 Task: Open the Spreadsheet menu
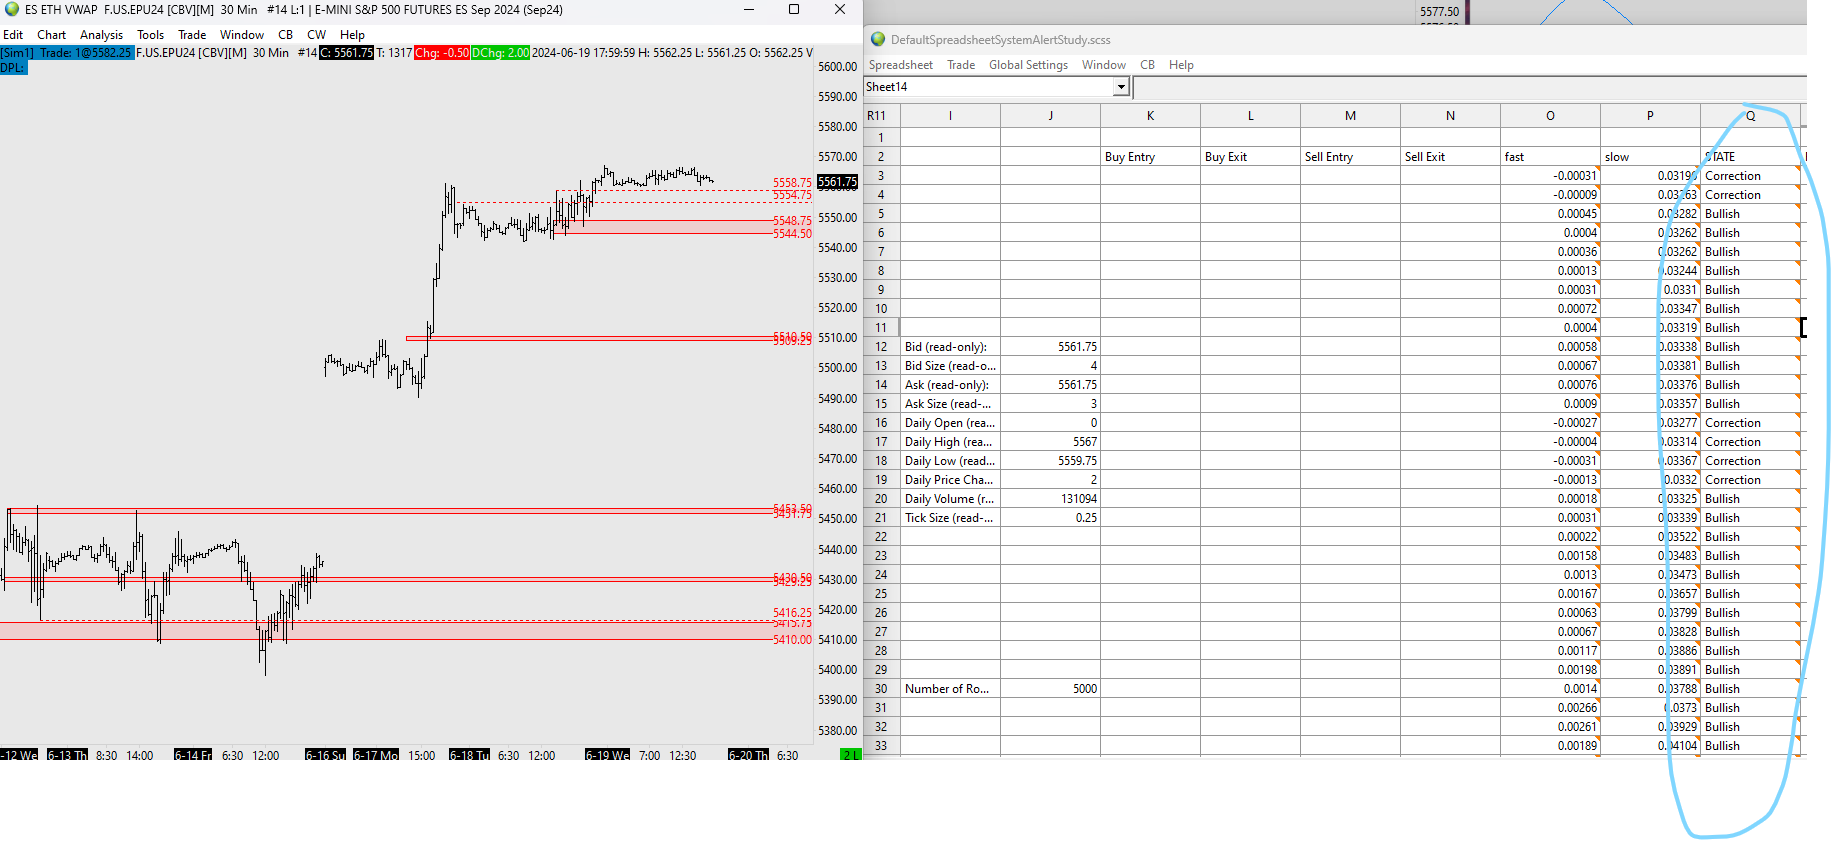click(901, 65)
